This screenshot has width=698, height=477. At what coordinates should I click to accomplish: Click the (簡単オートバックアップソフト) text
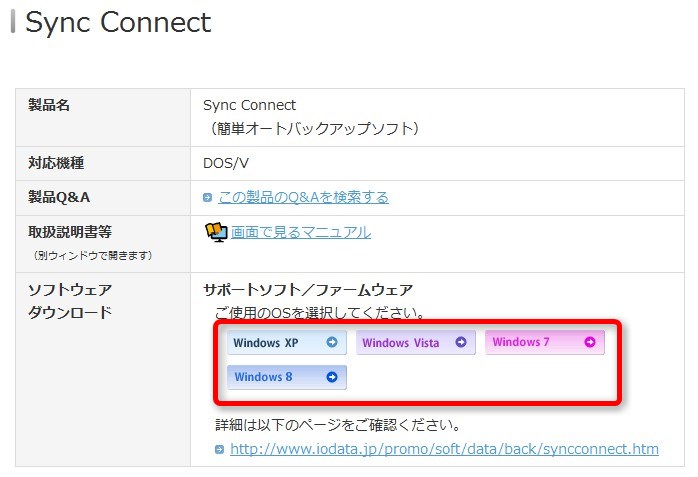click(315, 129)
